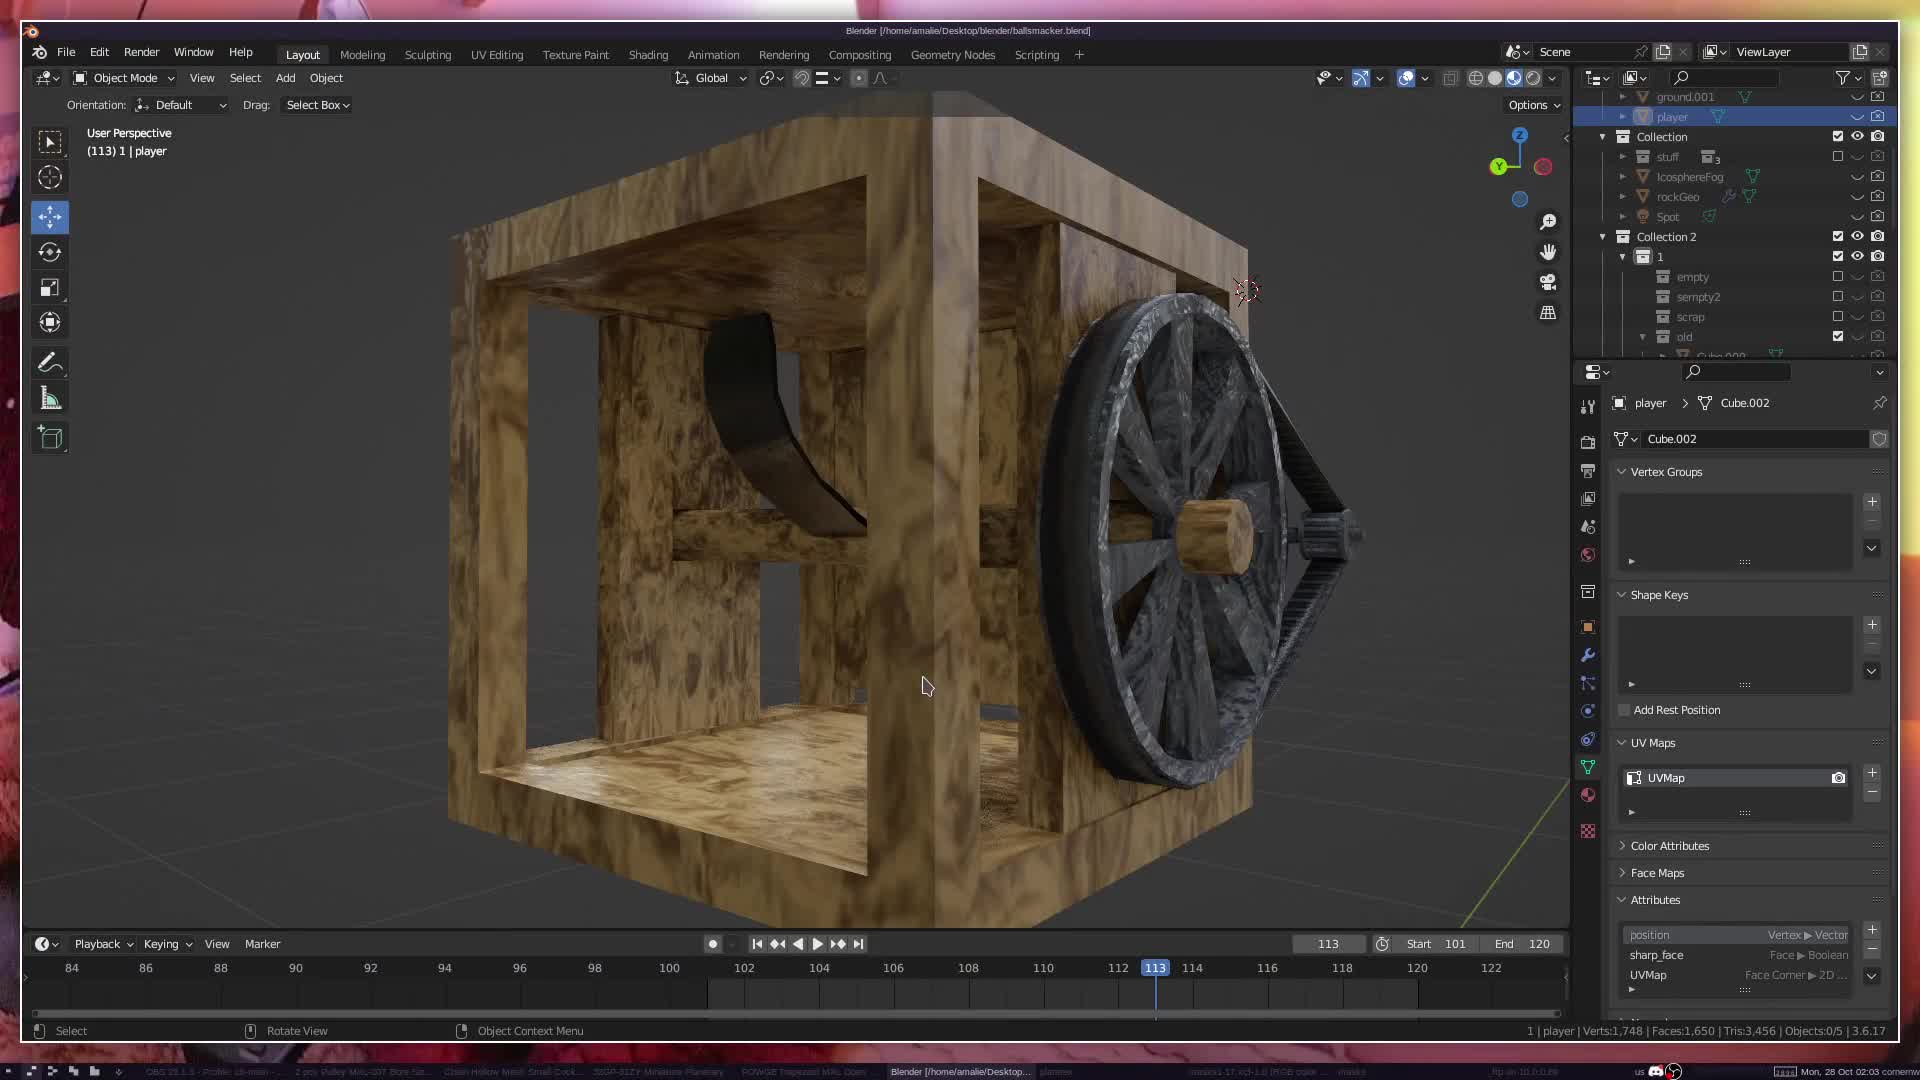This screenshot has width=1920, height=1080.
Task: Click the Toggle Camera View icon
Action: pyautogui.click(x=1548, y=282)
